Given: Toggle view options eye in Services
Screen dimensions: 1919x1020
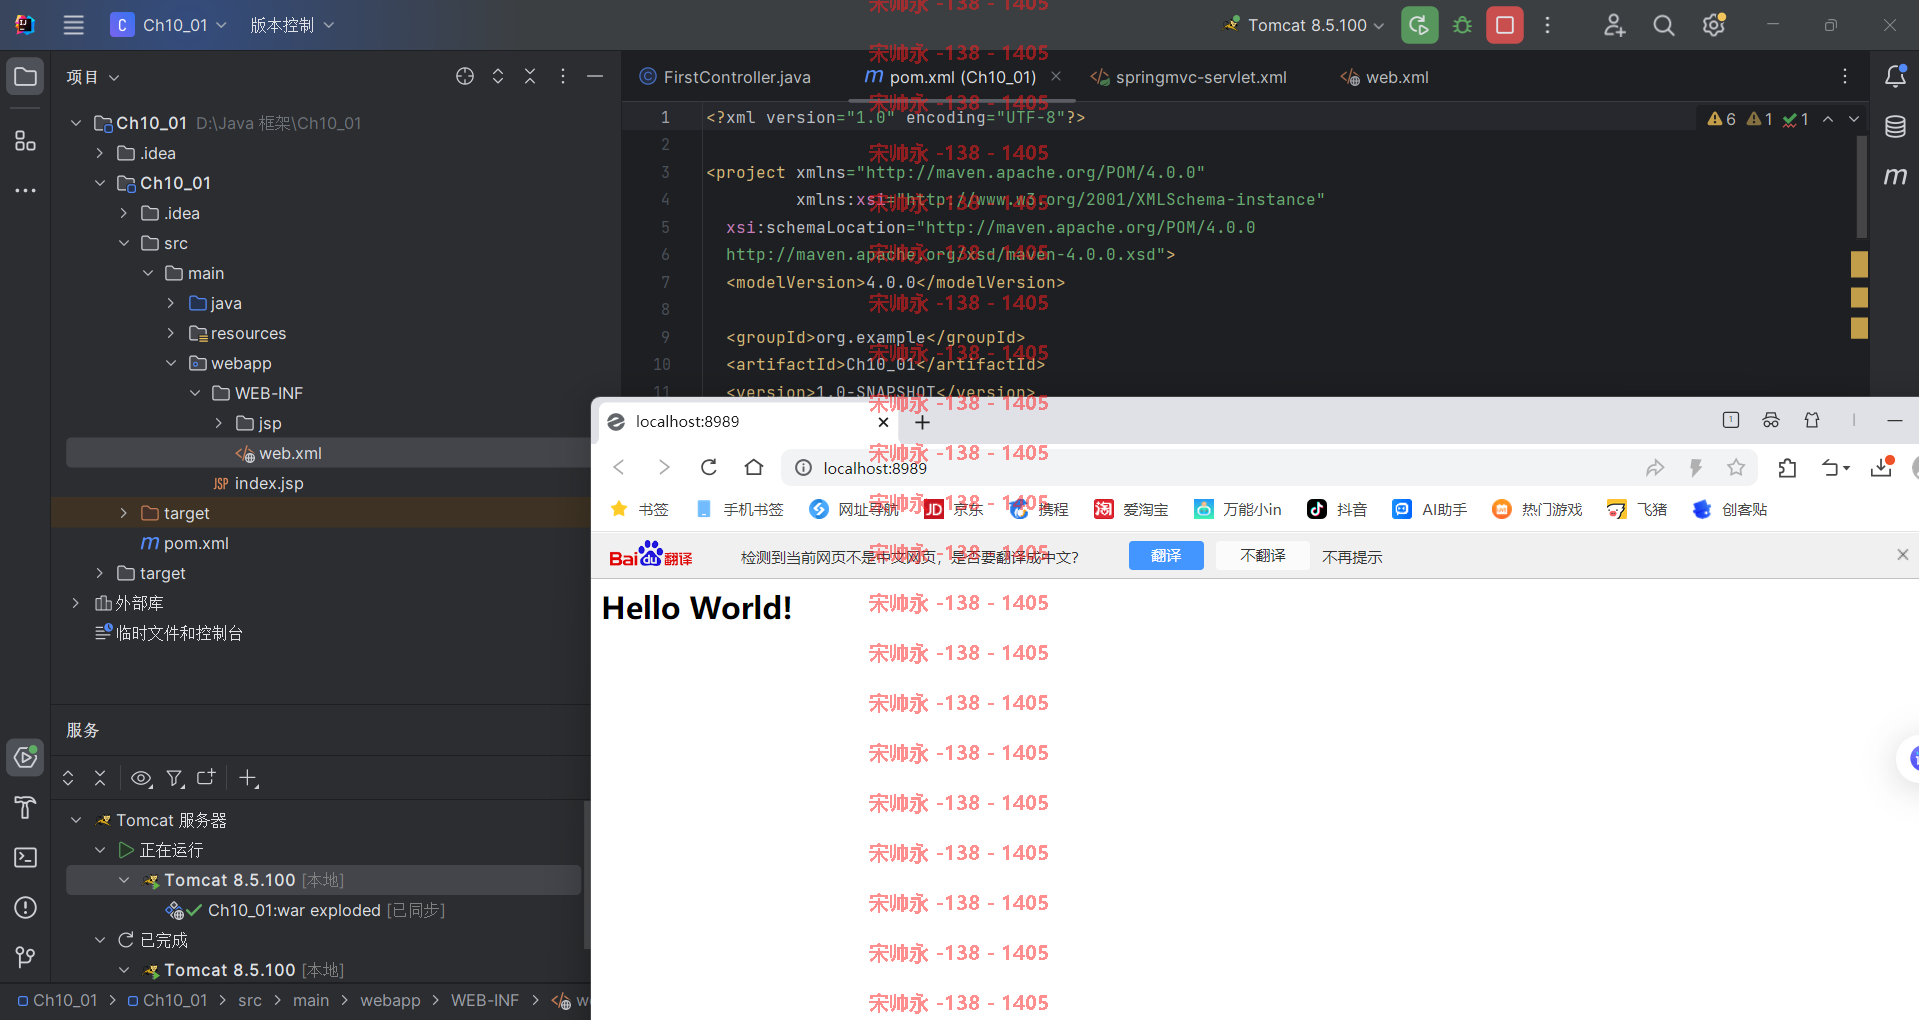Looking at the screenshot, I should point(141,778).
